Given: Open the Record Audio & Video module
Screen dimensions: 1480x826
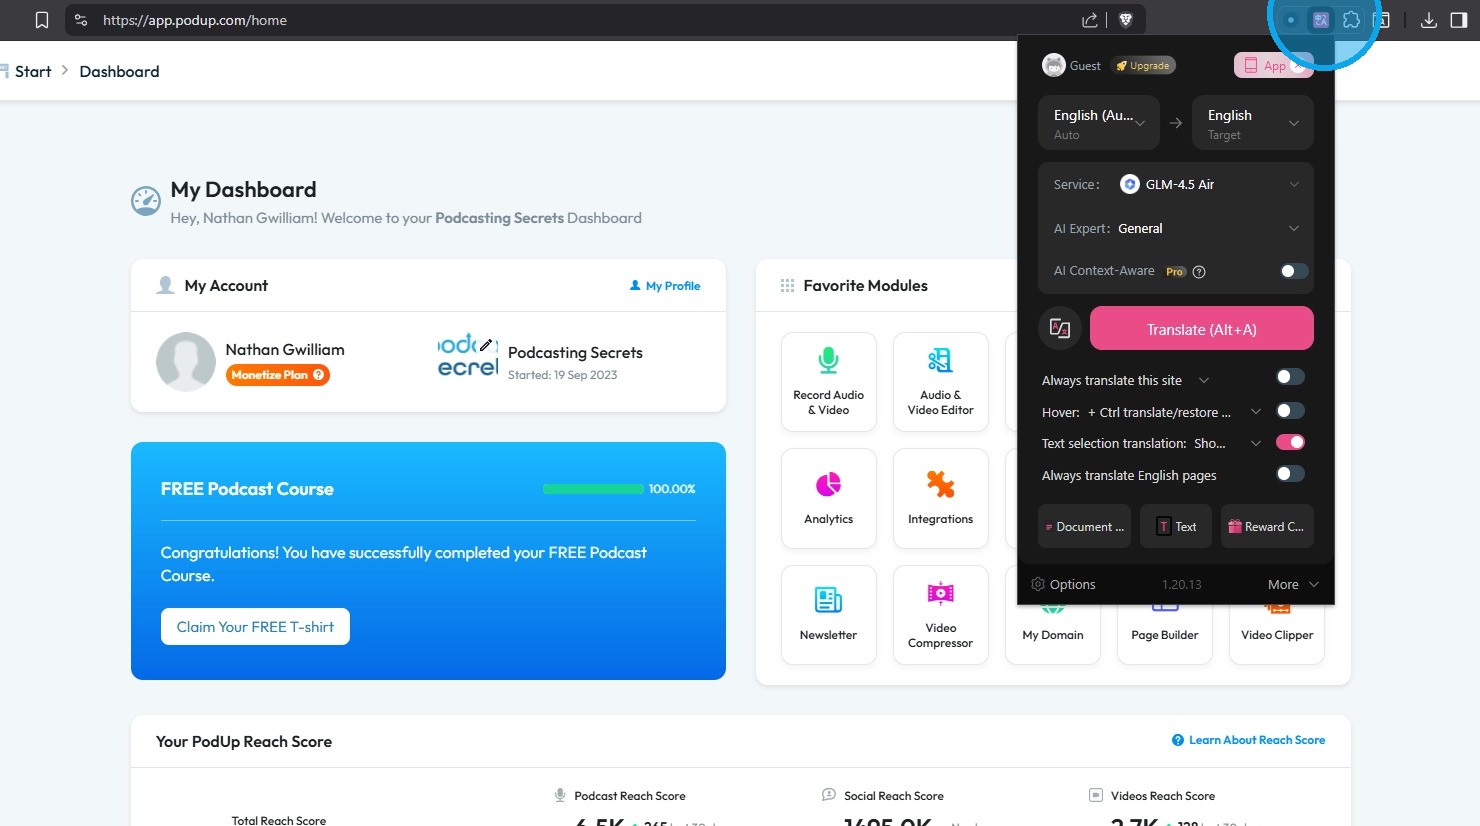Looking at the screenshot, I should point(828,382).
